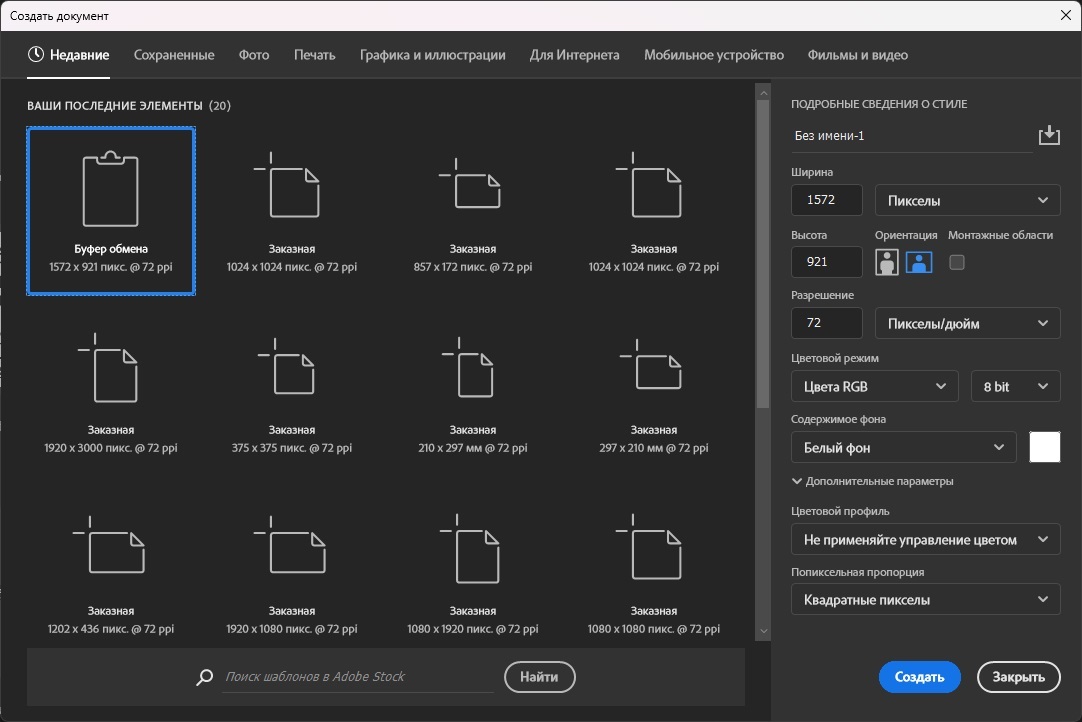Open the Пикселы width units dropdown
Image resolution: width=1082 pixels, height=722 pixels.
point(967,201)
